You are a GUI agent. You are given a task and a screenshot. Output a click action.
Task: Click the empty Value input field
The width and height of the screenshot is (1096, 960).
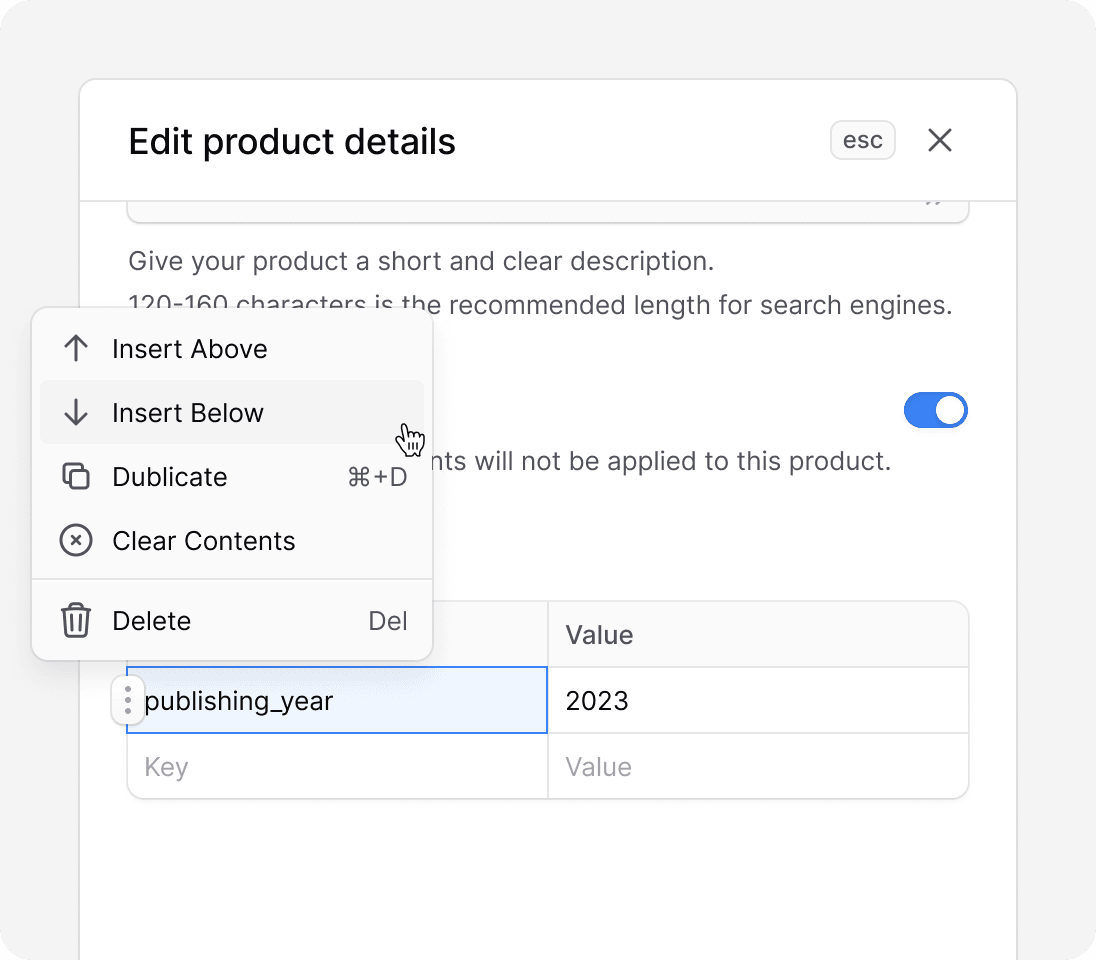click(700, 766)
